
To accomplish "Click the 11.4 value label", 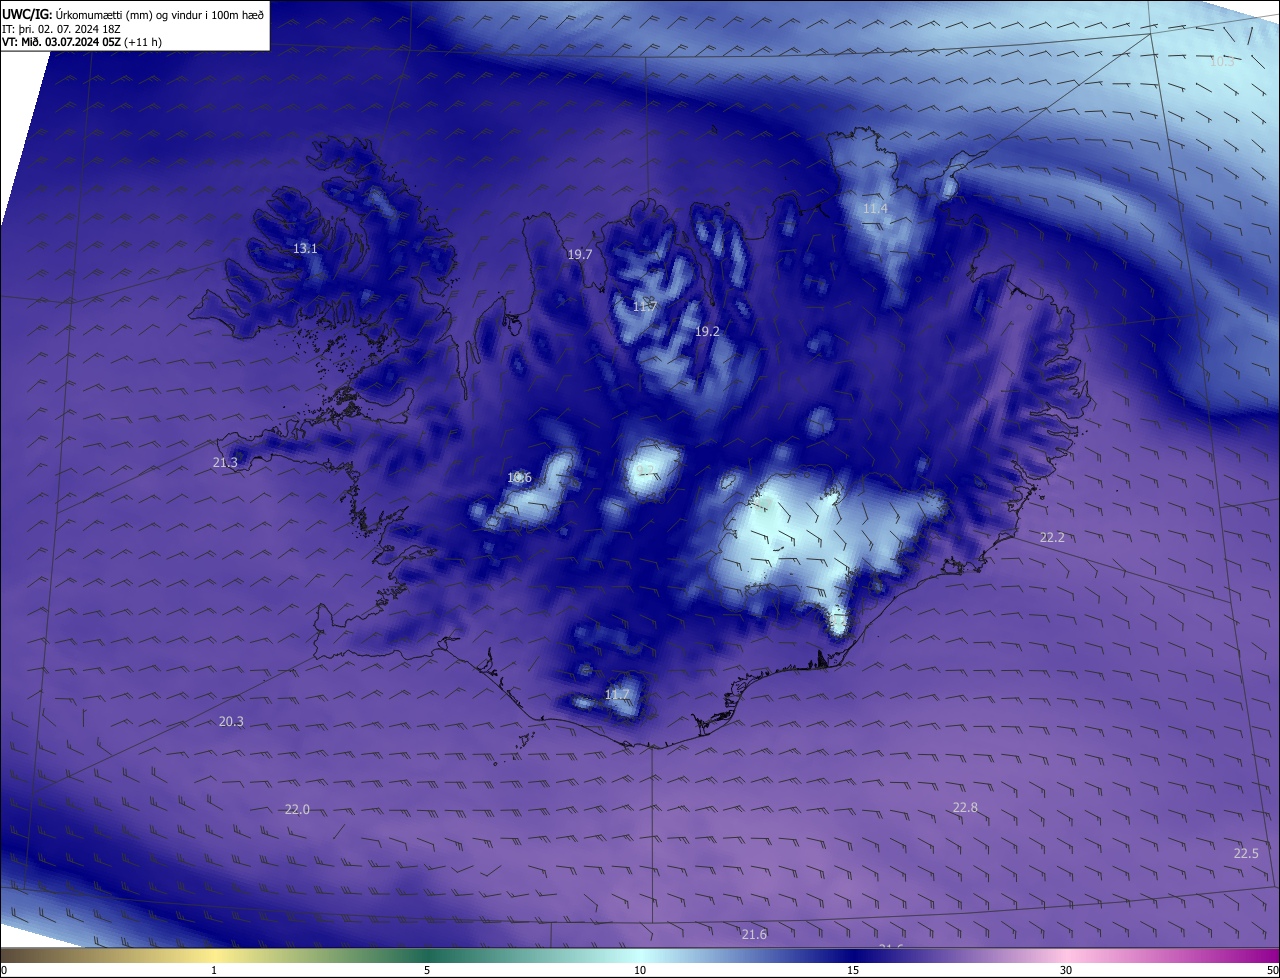I will pyautogui.click(x=875, y=208).
